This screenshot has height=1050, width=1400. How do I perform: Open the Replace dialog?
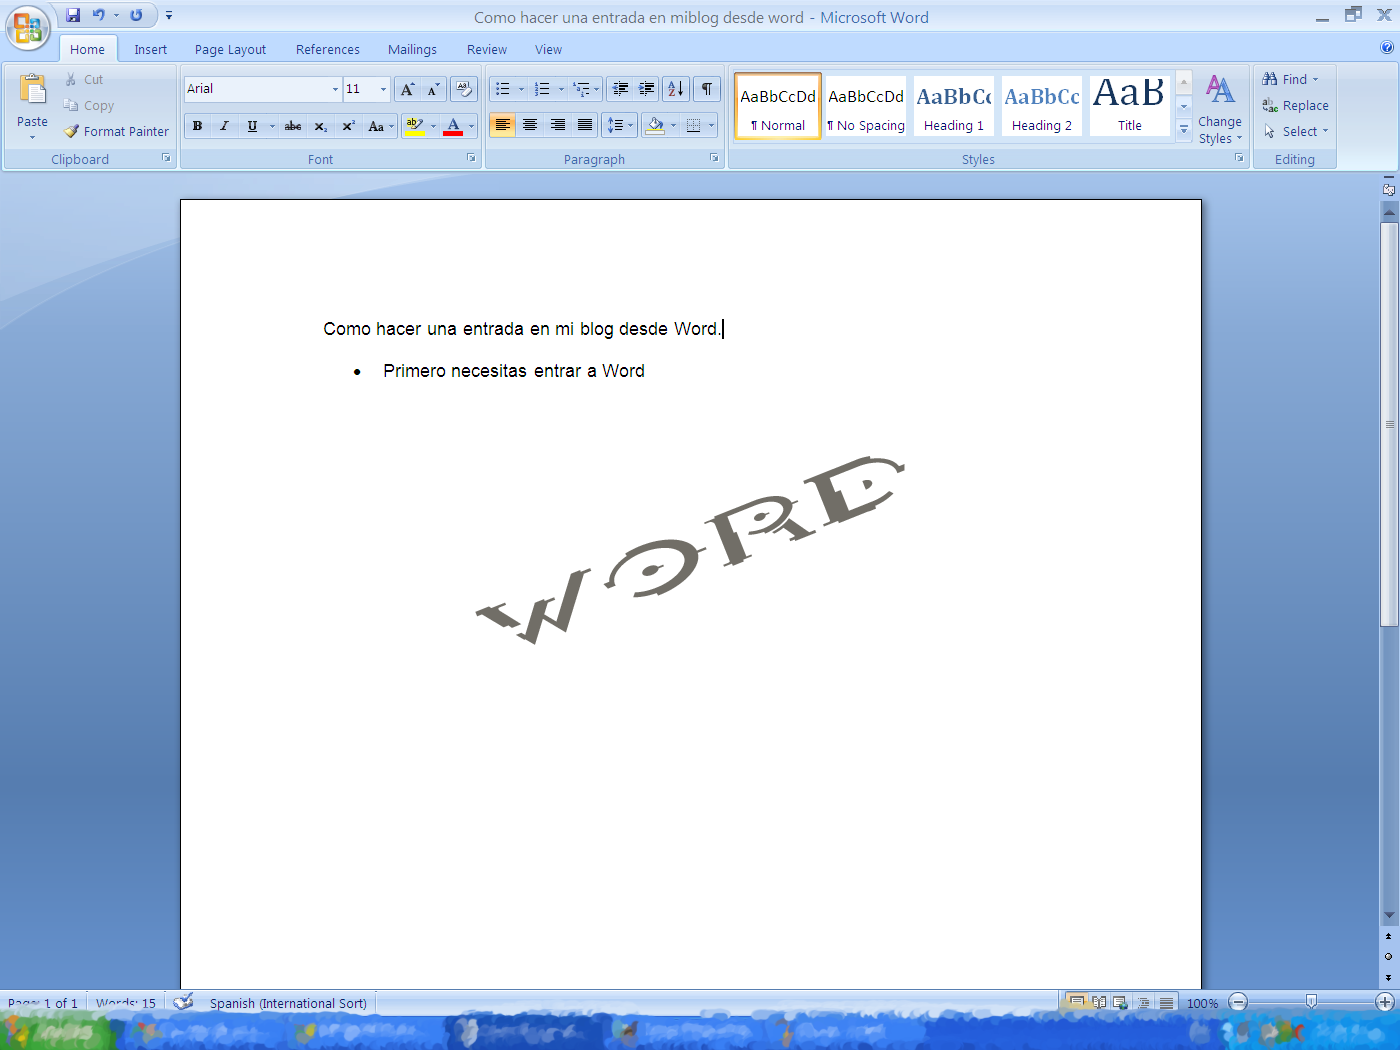[x=1295, y=105]
